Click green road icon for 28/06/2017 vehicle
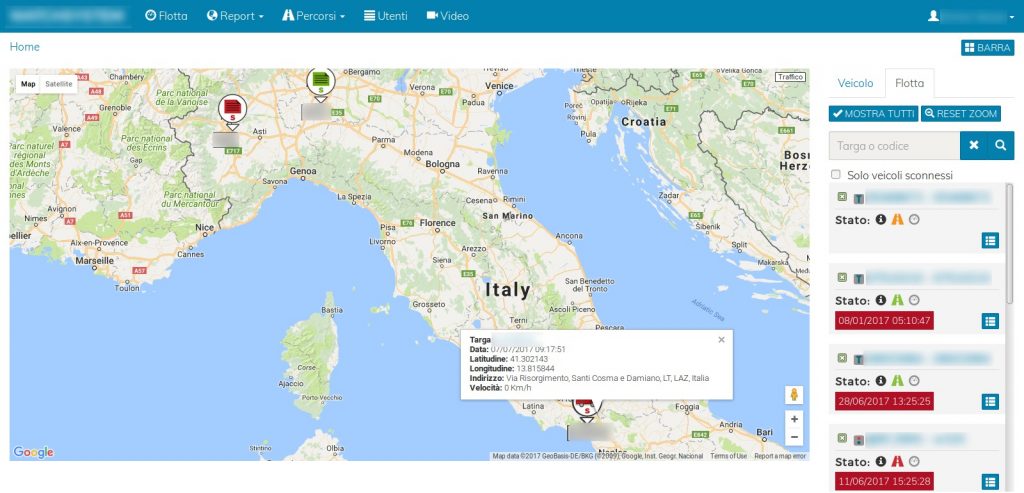 pos(897,381)
